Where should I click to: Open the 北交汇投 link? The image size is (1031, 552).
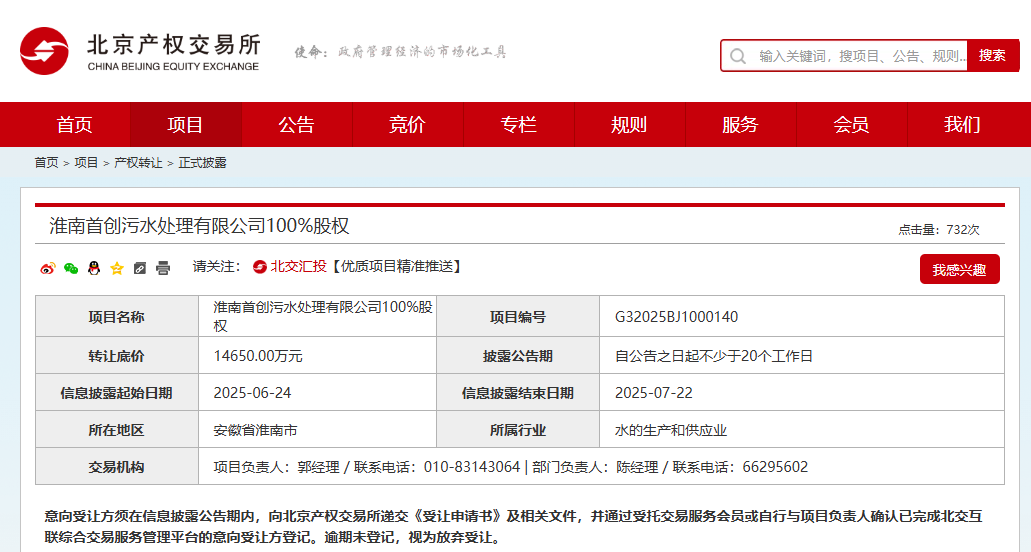299,266
